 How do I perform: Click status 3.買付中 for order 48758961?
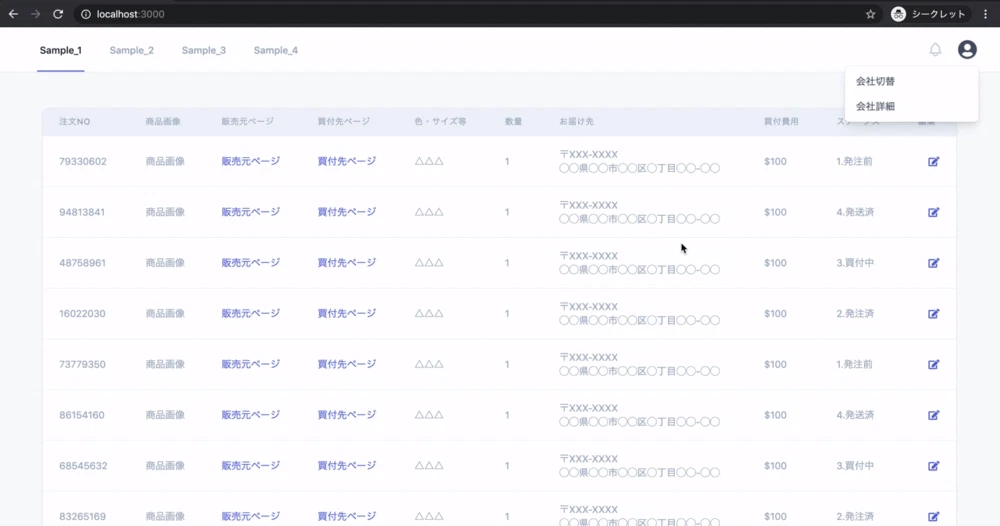click(x=855, y=263)
